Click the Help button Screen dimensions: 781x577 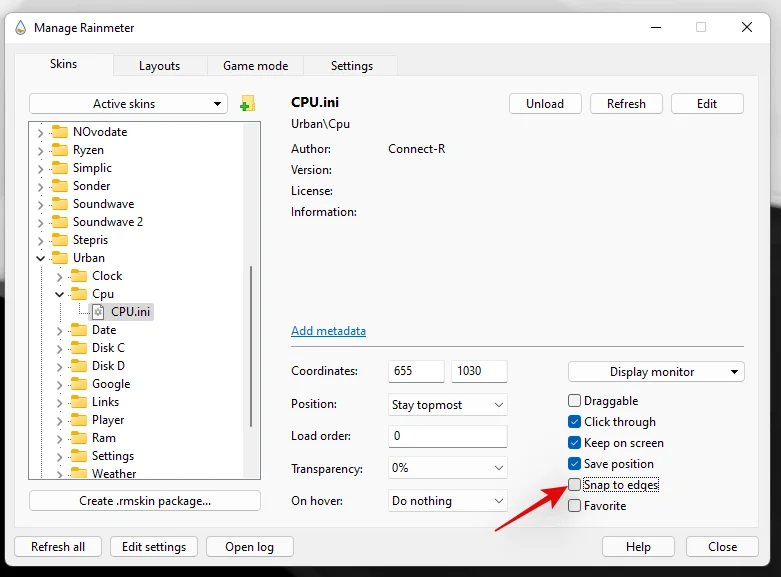pos(638,547)
